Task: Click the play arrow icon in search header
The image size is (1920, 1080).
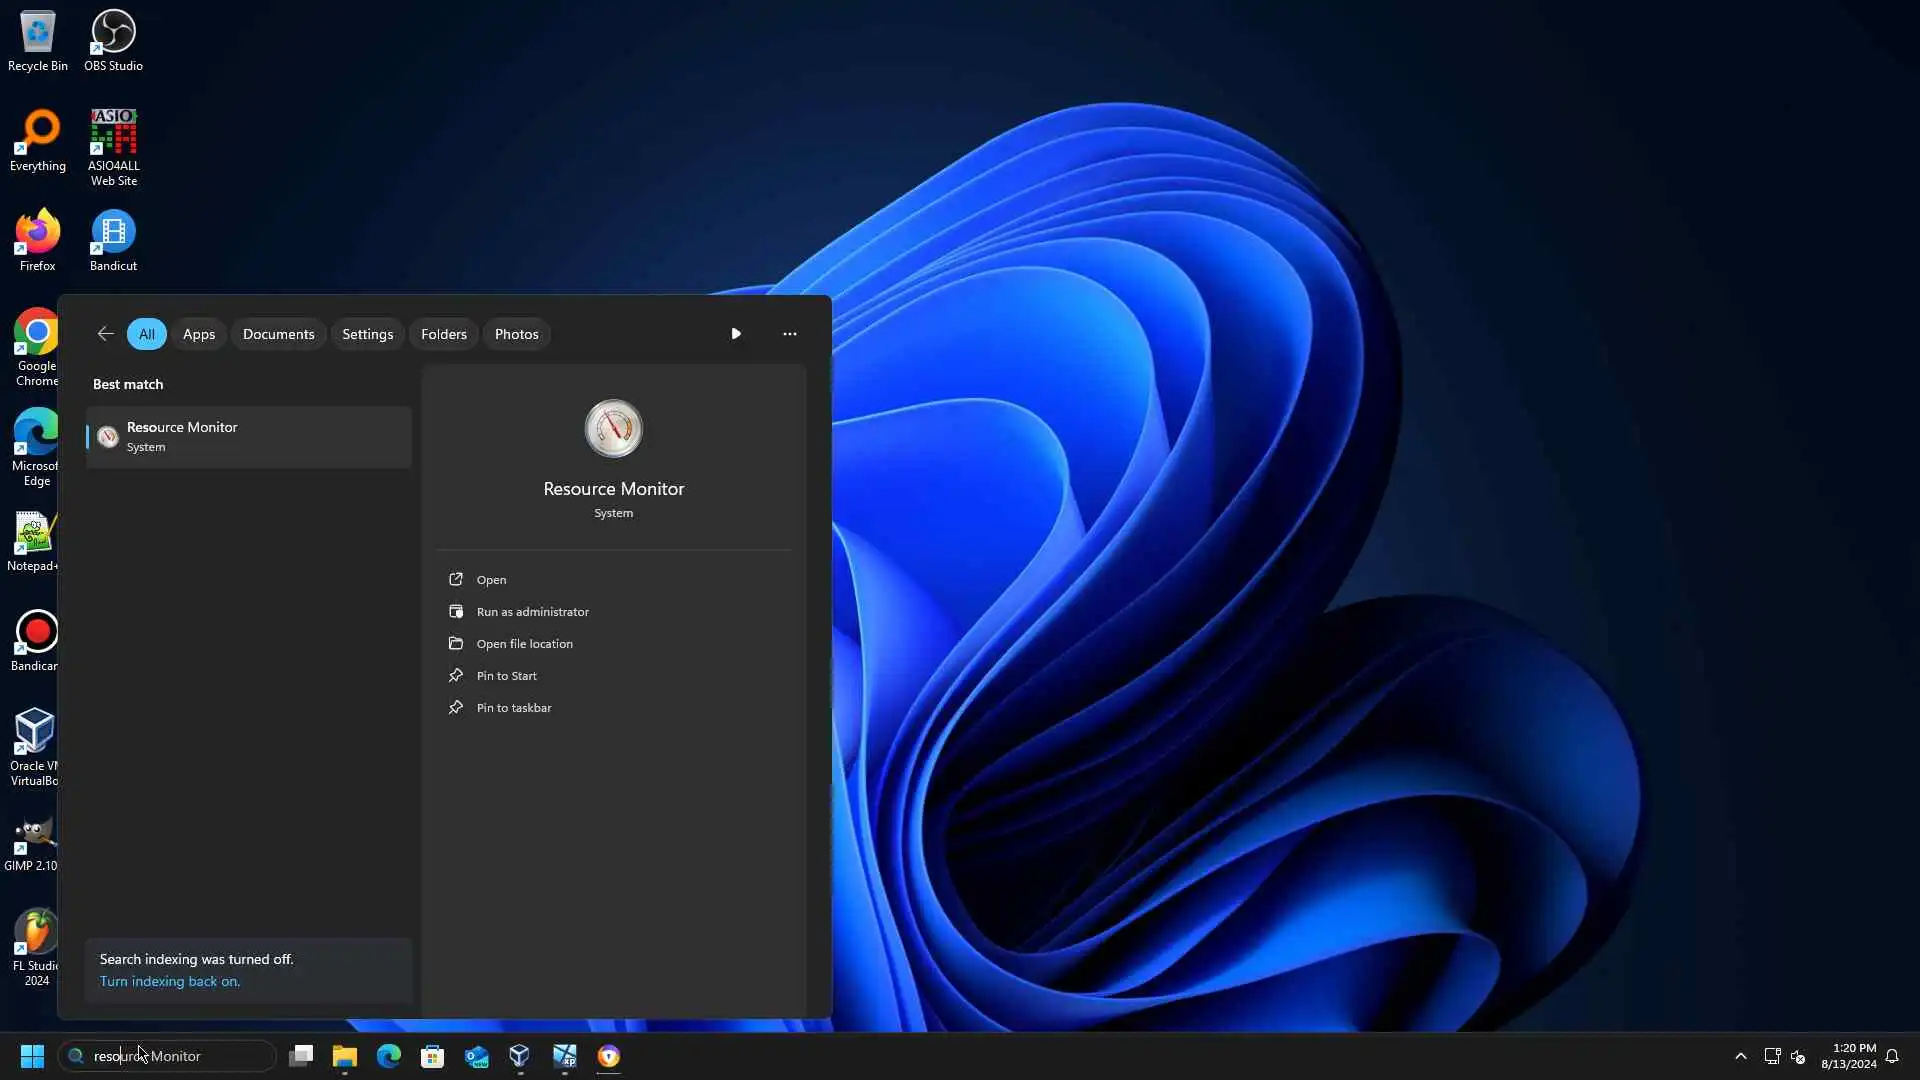Action: coord(736,334)
